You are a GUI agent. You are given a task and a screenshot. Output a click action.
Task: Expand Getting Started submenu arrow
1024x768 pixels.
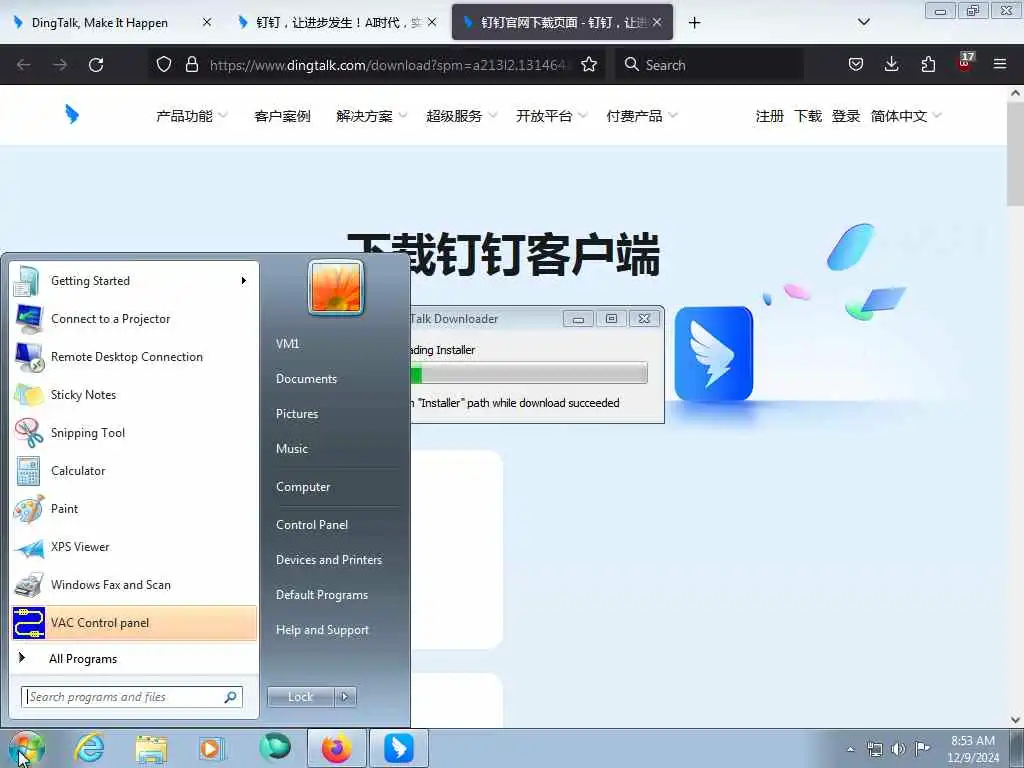(244, 281)
